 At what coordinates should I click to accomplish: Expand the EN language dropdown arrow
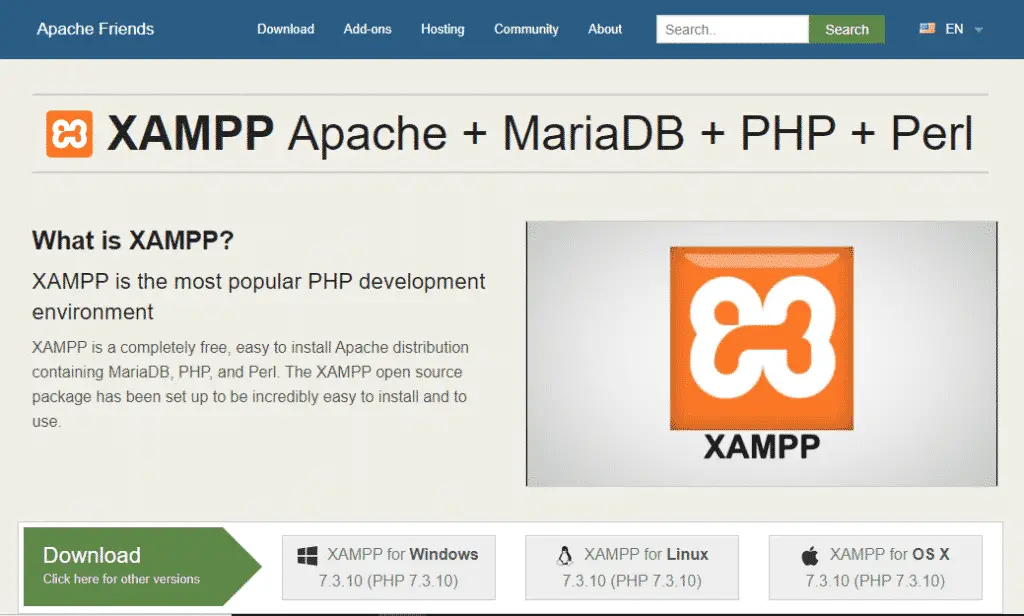(x=978, y=29)
